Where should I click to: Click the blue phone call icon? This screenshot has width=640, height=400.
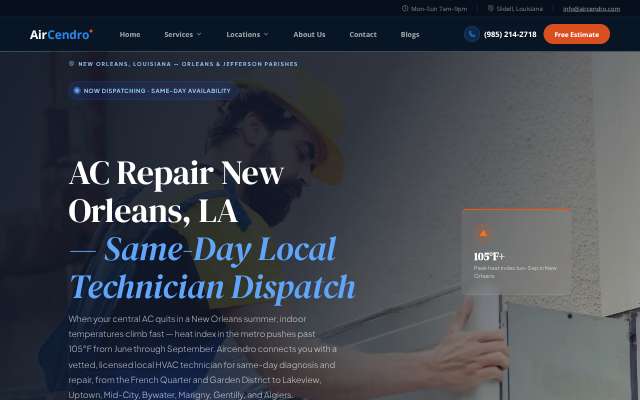471,34
